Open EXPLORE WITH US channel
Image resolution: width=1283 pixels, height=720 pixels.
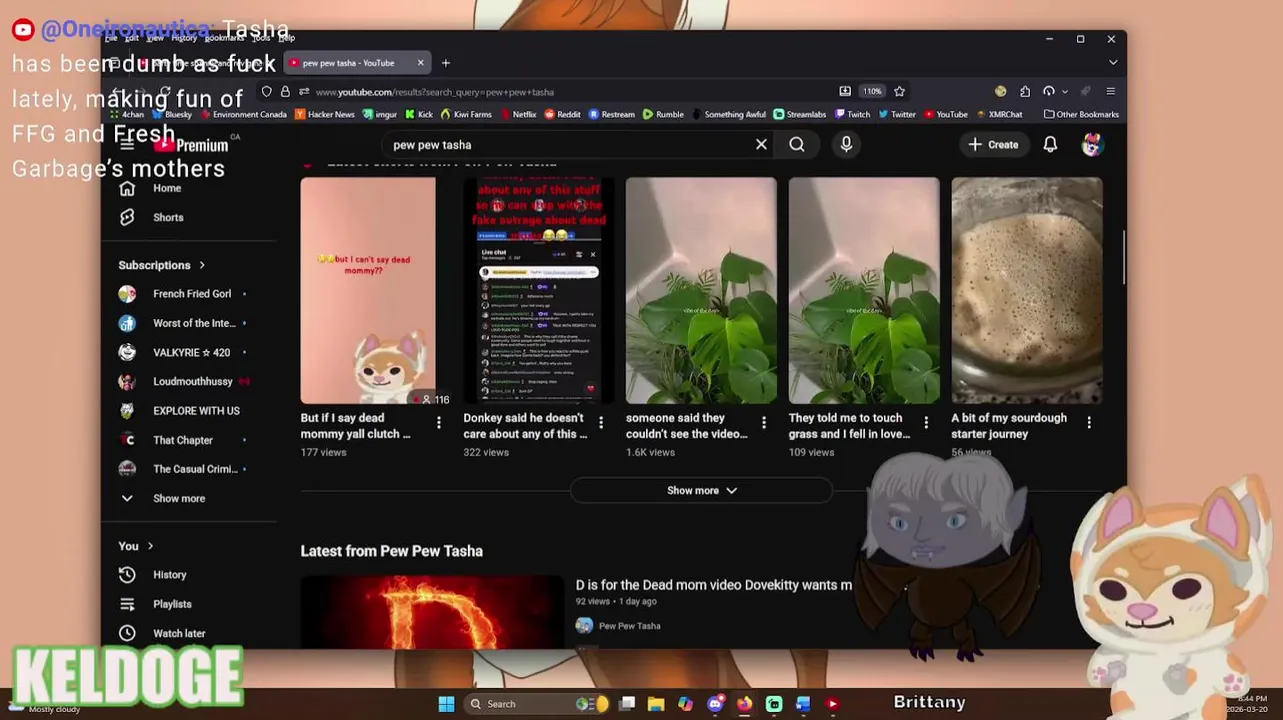point(196,410)
